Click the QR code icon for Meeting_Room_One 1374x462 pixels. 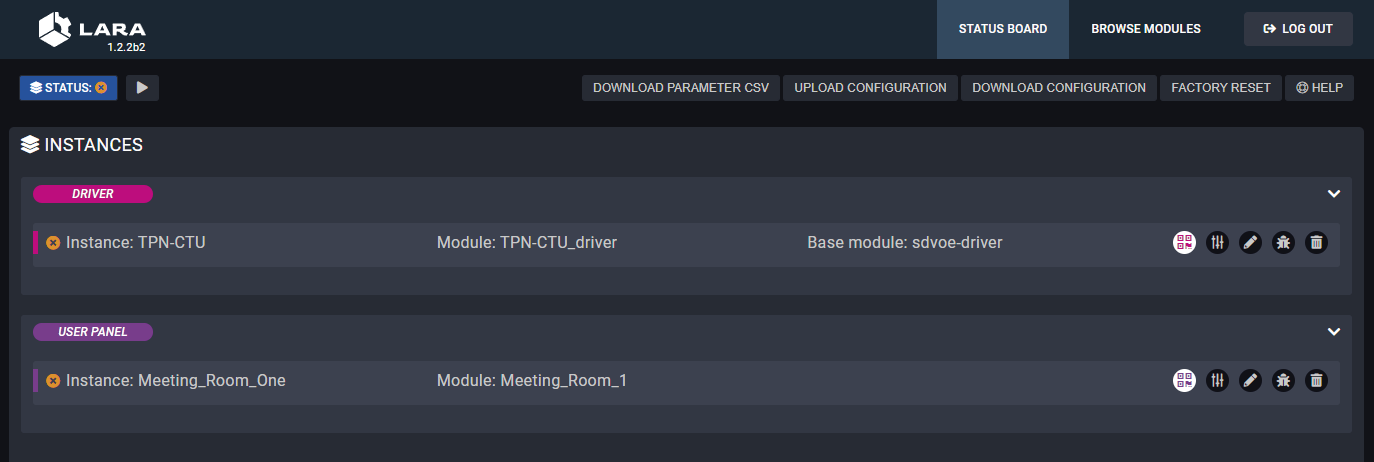[1184, 380]
